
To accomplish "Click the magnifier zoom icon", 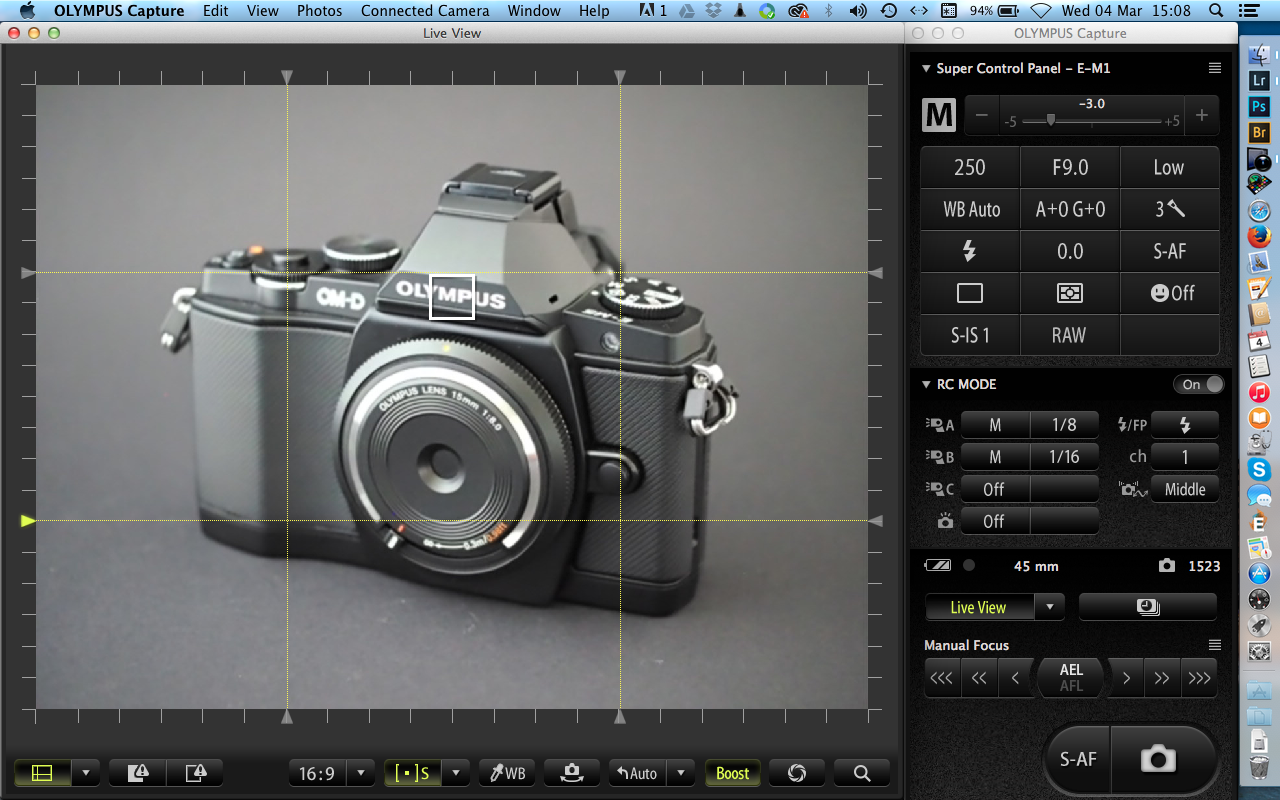I will [862, 773].
